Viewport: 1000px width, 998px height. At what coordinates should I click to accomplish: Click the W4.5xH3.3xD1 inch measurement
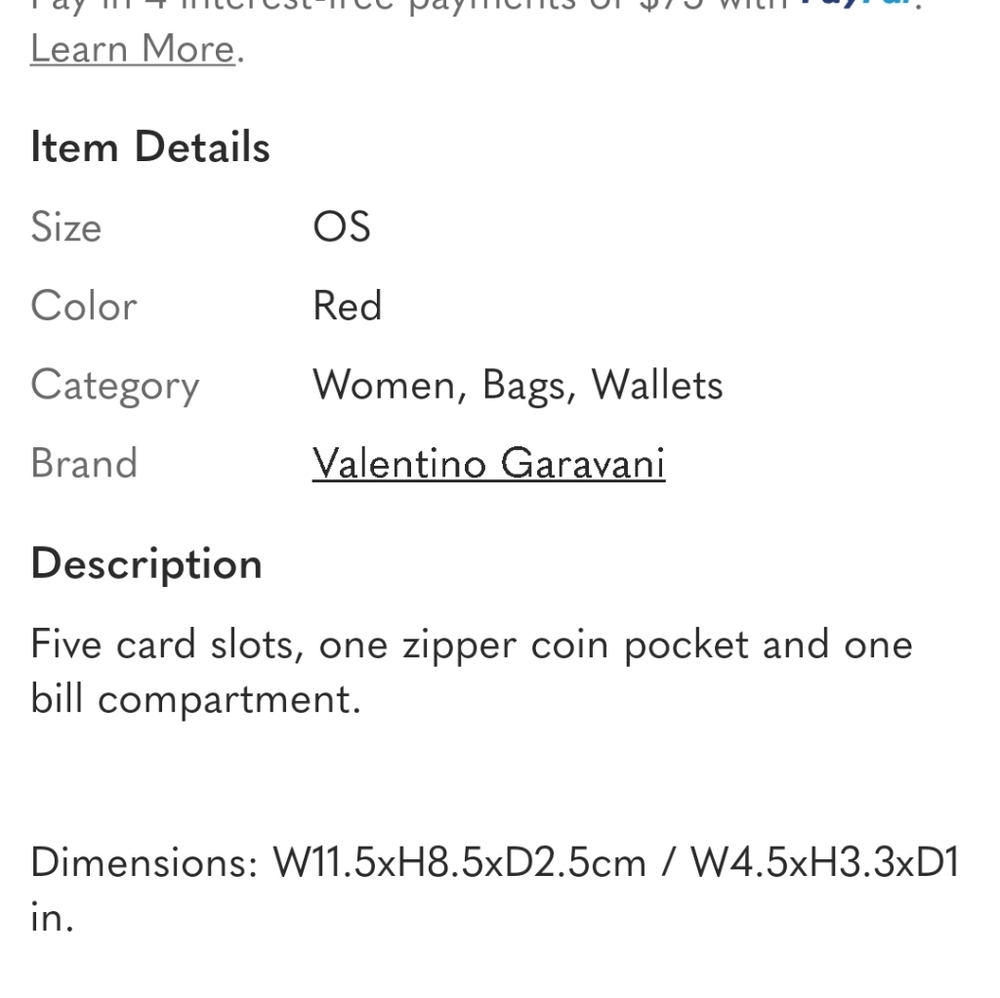(825, 863)
